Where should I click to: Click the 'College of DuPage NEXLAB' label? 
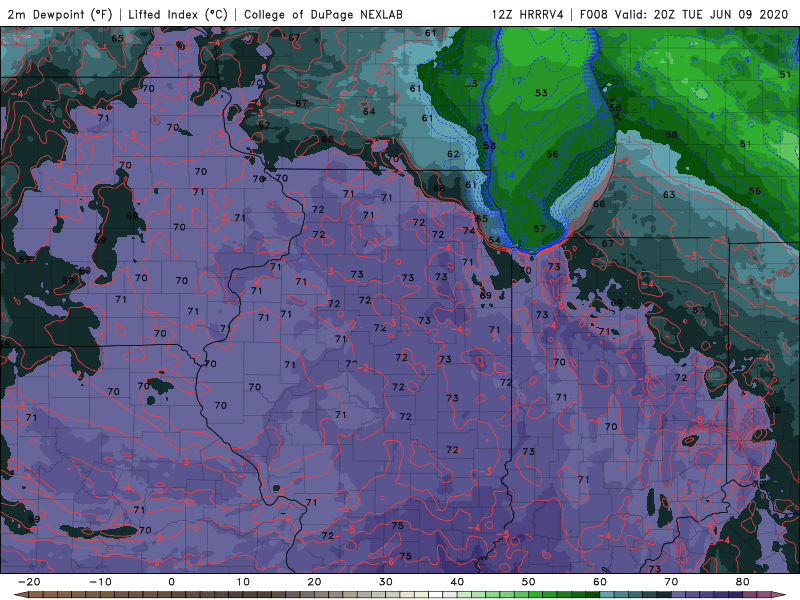(323, 14)
